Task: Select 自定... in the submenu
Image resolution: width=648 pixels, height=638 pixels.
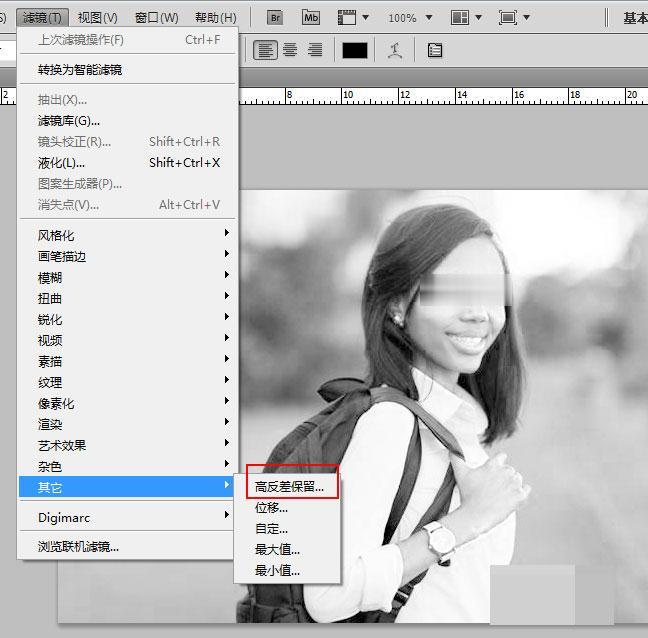Action: (288, 528)
